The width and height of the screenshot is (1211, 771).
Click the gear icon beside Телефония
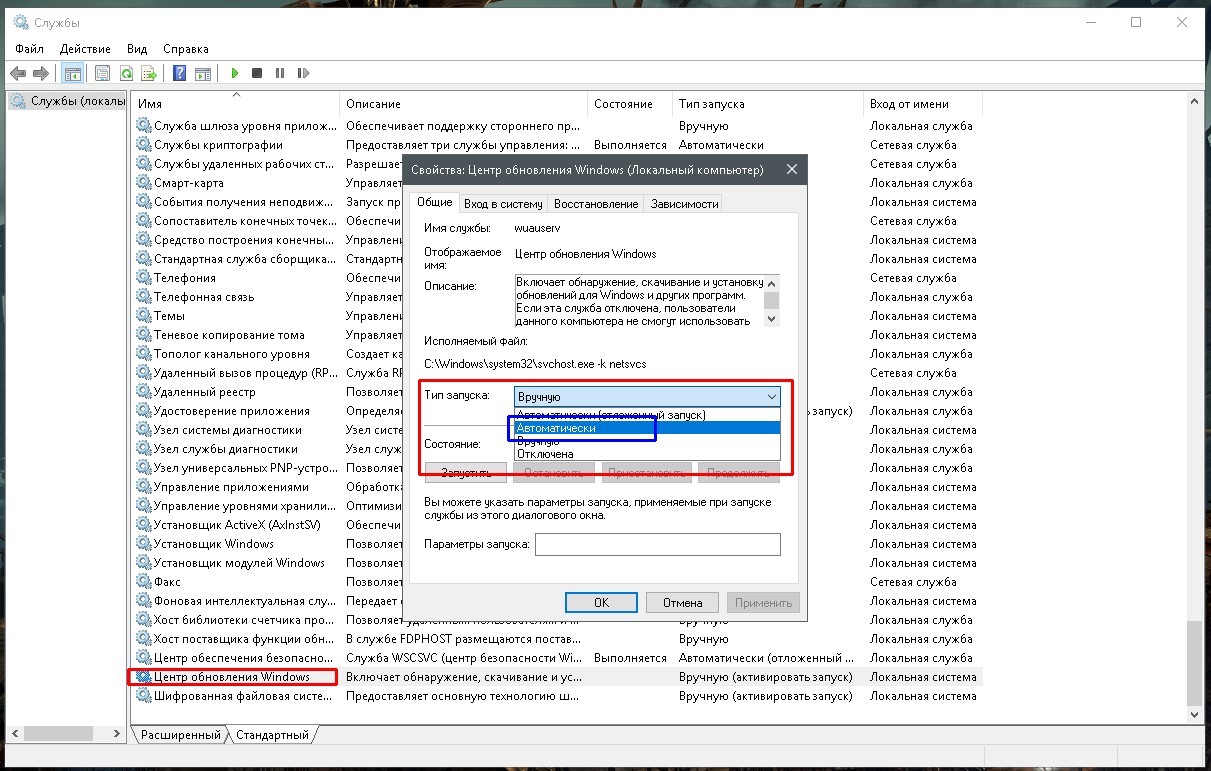pyautogui.click(x=144, y=278)
